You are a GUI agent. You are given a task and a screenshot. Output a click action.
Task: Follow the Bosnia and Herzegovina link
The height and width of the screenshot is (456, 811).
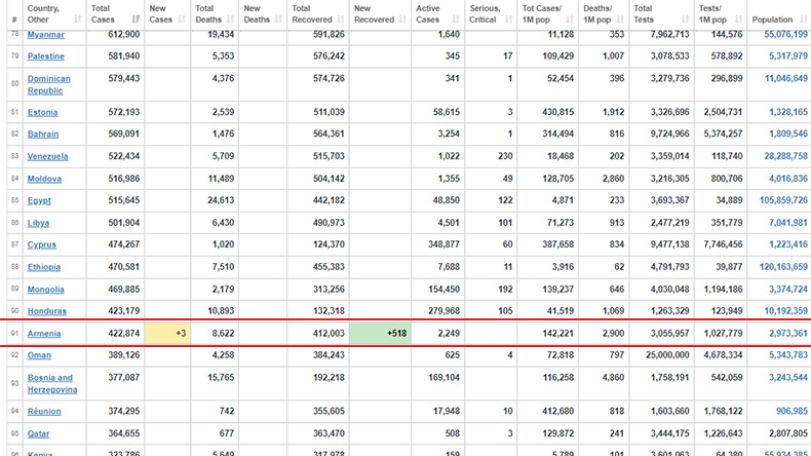click(52, 384)
